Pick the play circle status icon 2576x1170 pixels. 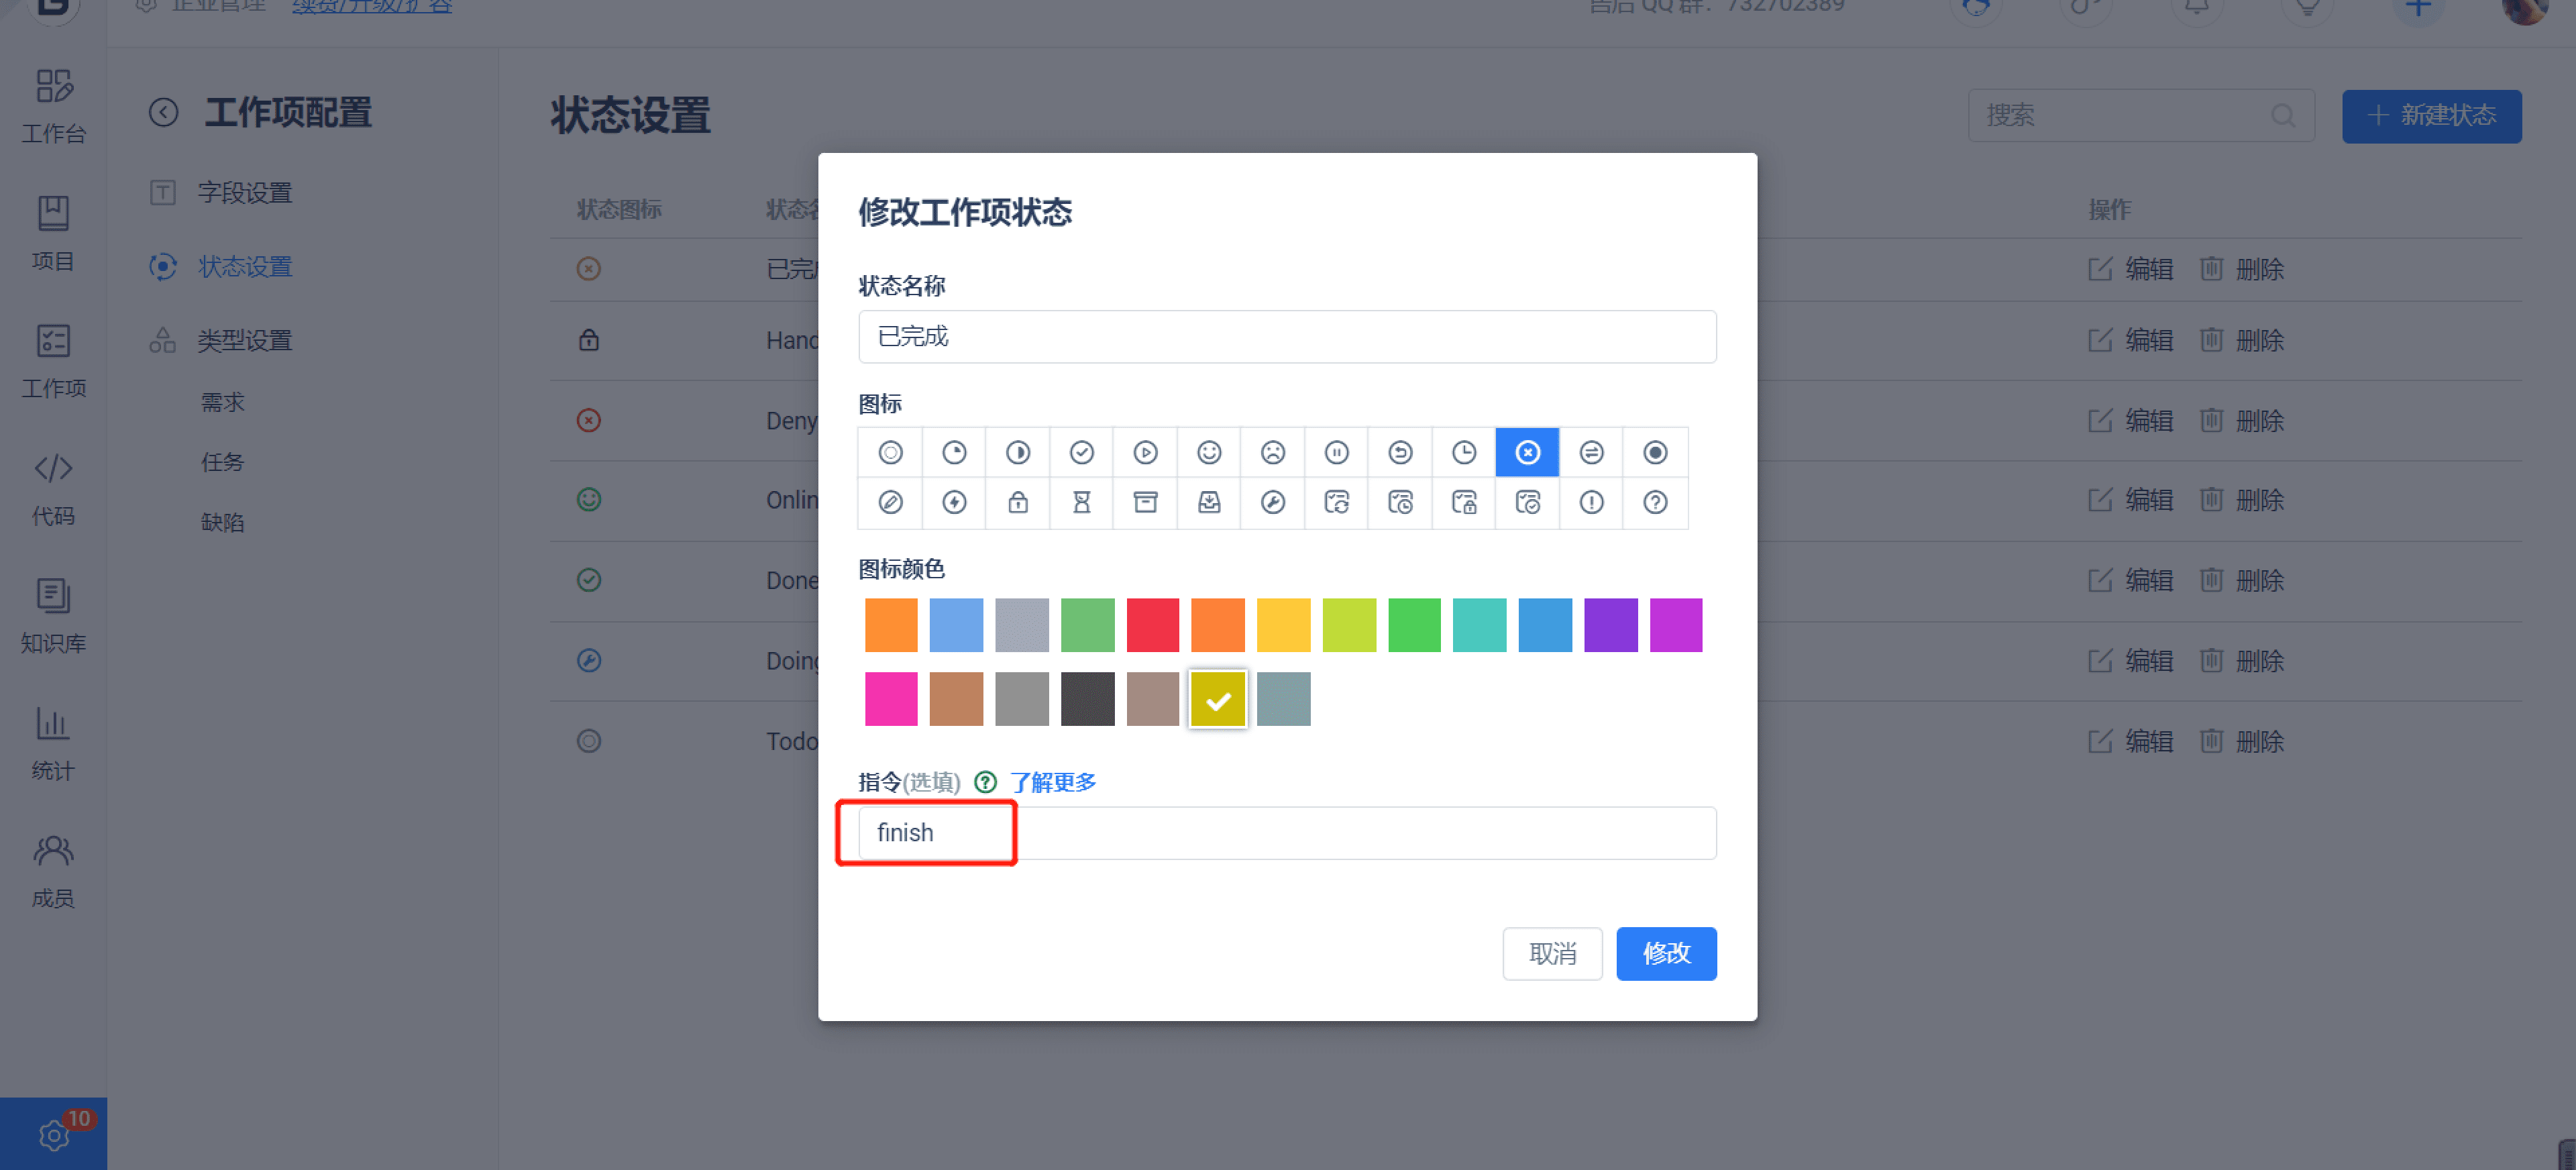click(x=1146, y=453)
